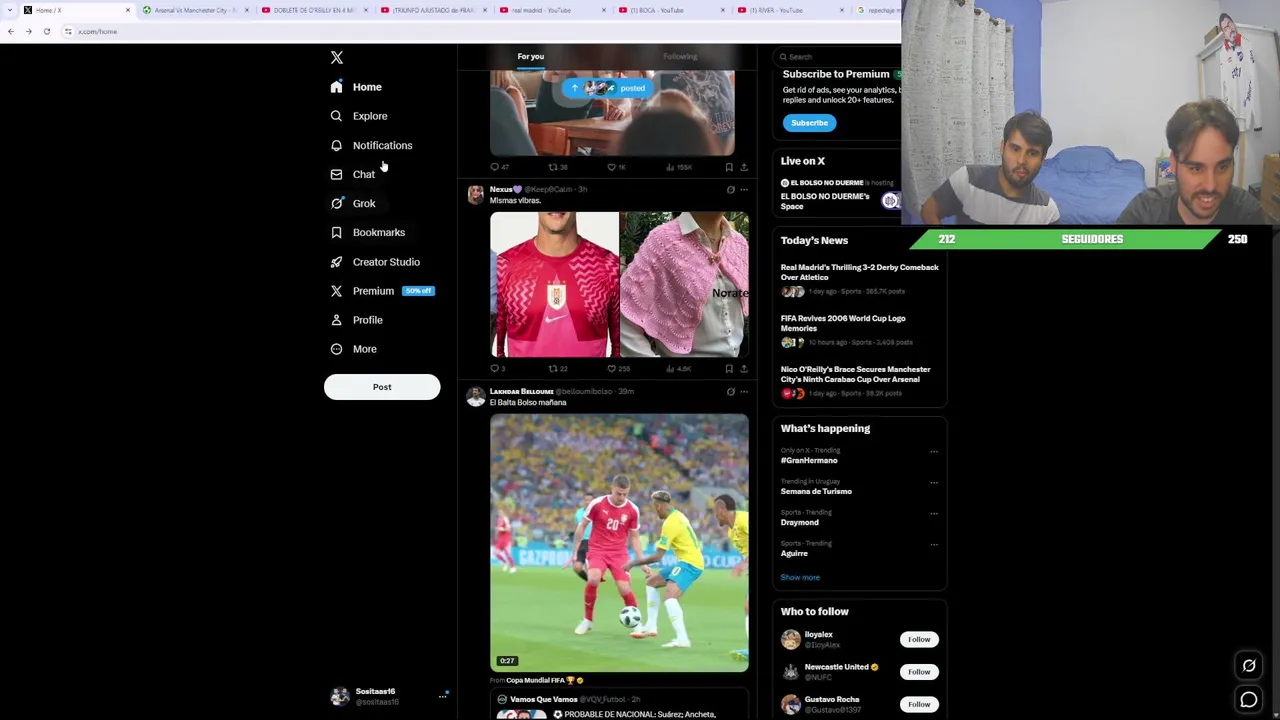Open Lakhdar Belloumi profile avatar
This screenshot has width=1280, height=720.
(475, 396)
